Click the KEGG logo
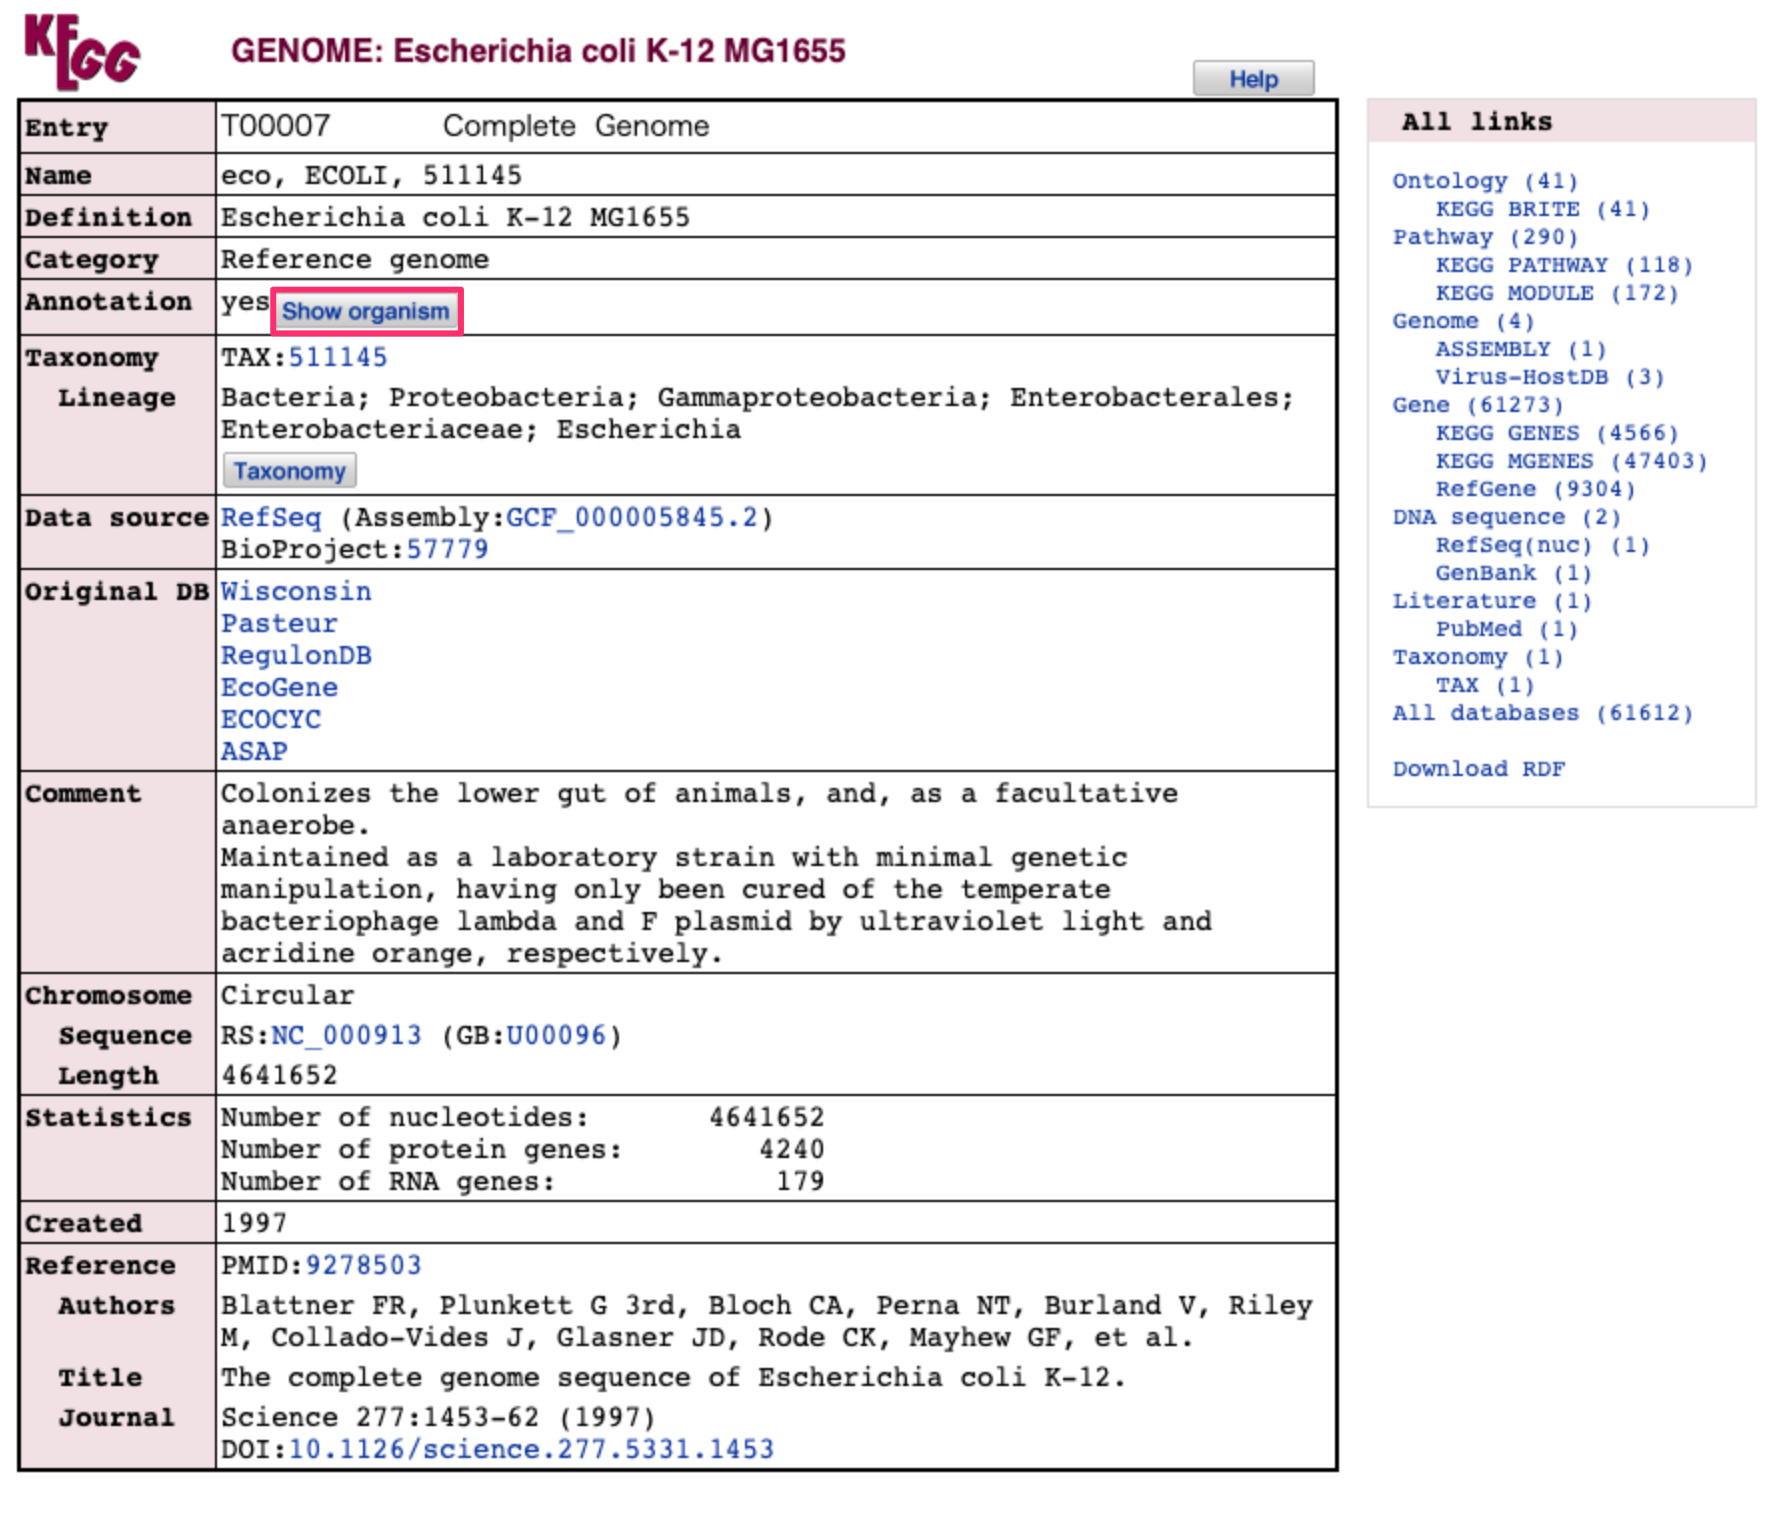 pyautogui.click(x=82, y=51)
